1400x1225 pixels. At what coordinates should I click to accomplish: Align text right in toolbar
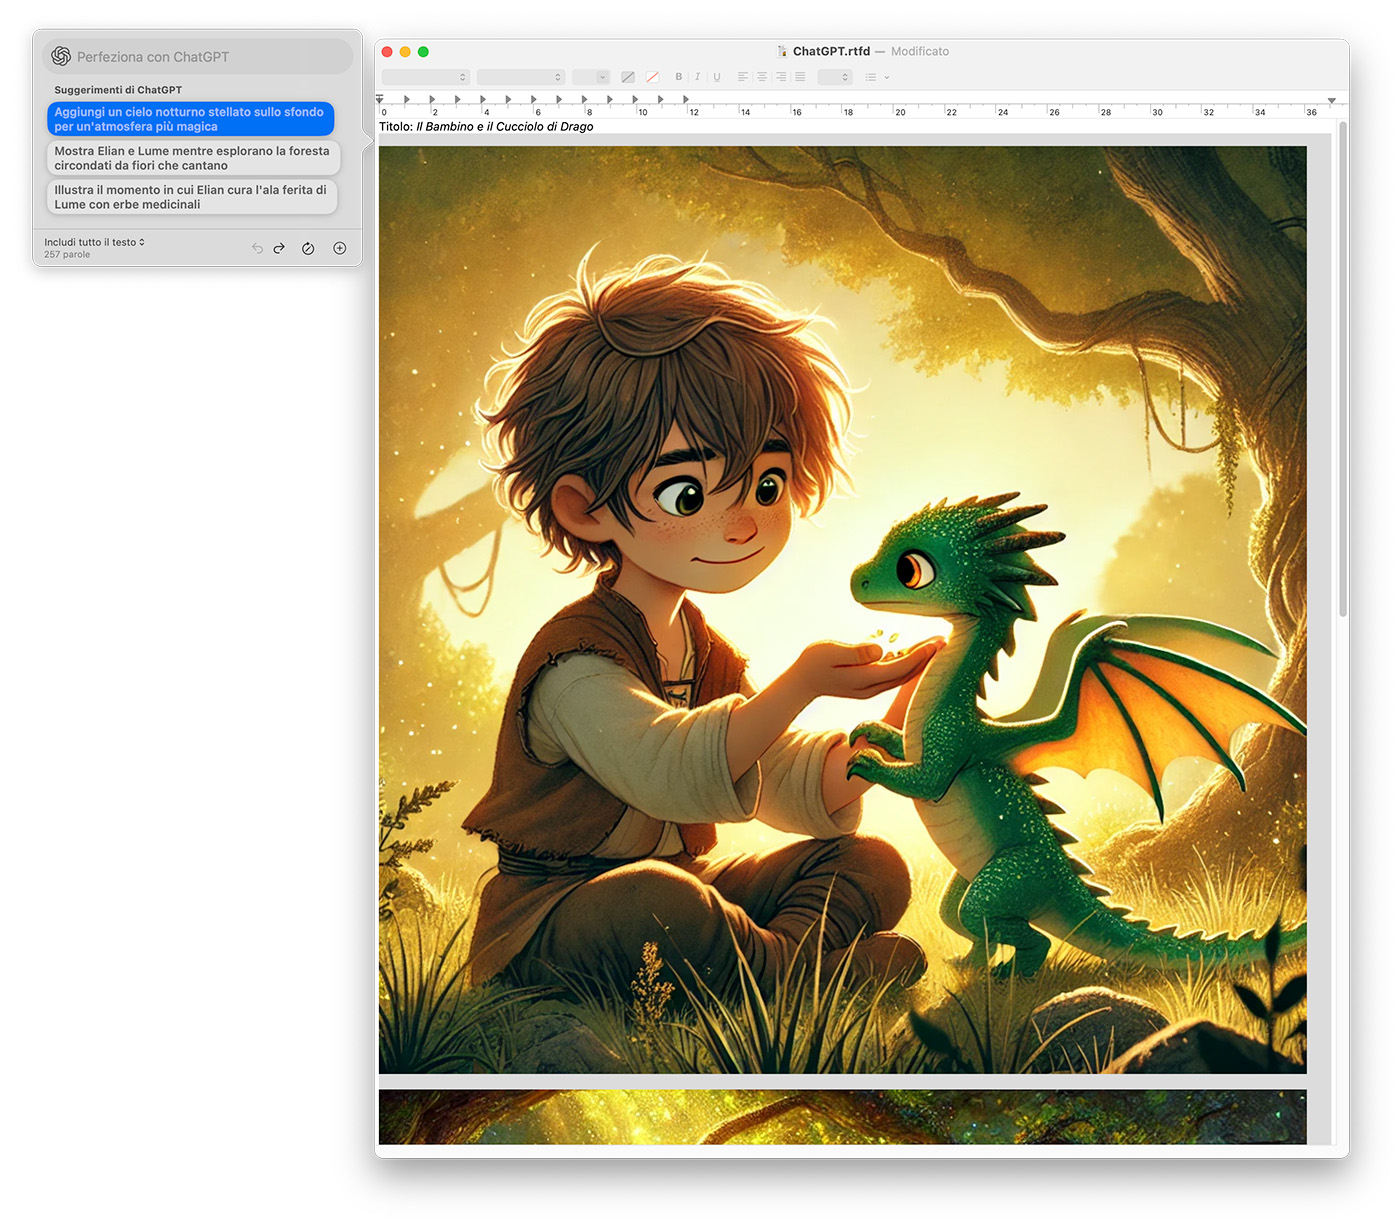[781, 77]
